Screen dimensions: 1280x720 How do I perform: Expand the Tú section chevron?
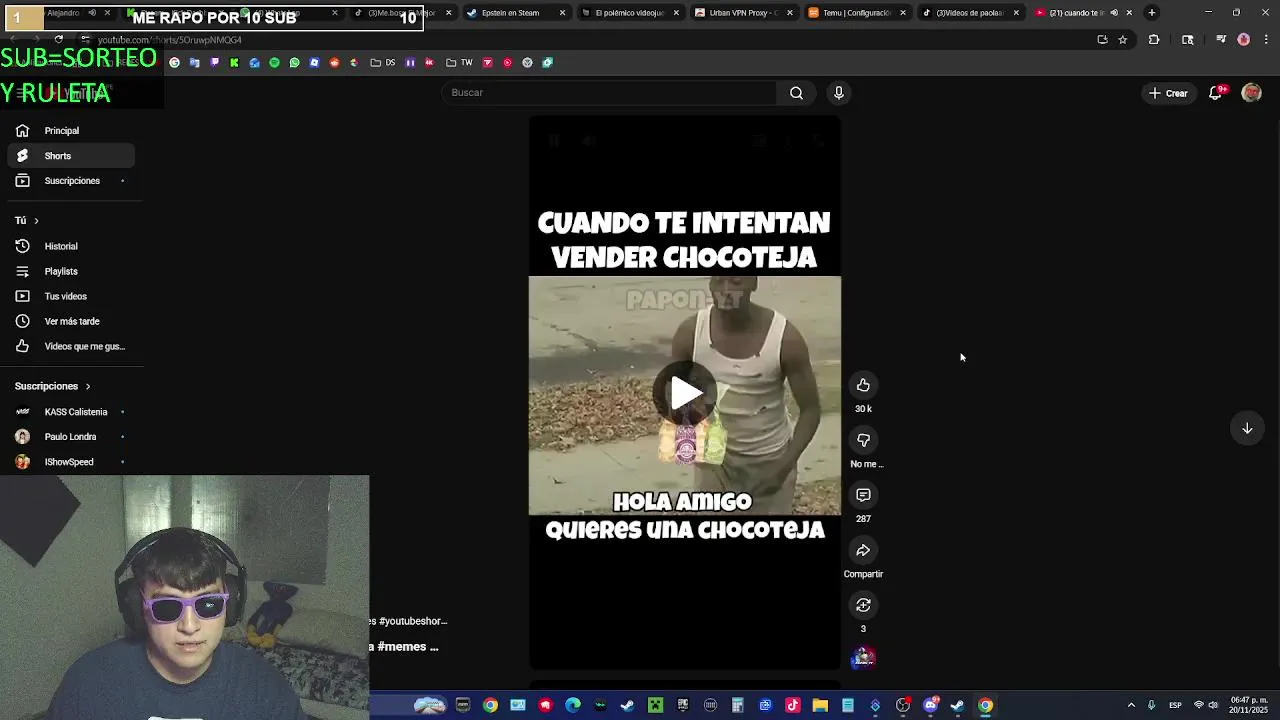pyautogui.click(x=36, y=220)
